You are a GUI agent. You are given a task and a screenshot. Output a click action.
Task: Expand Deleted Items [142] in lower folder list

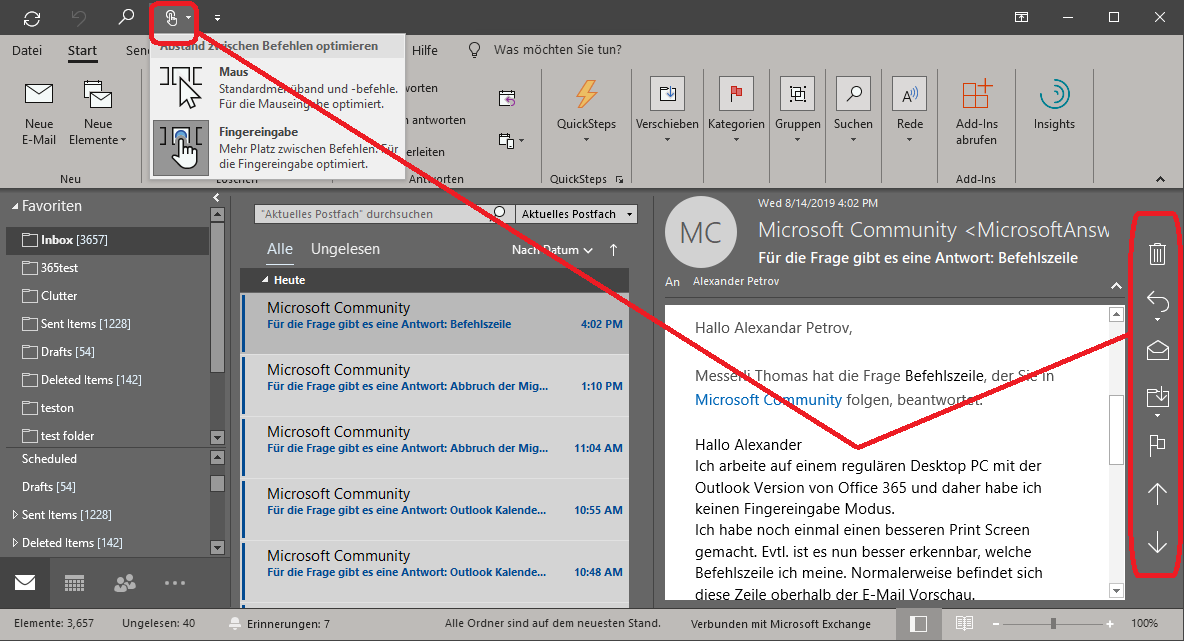15,543
